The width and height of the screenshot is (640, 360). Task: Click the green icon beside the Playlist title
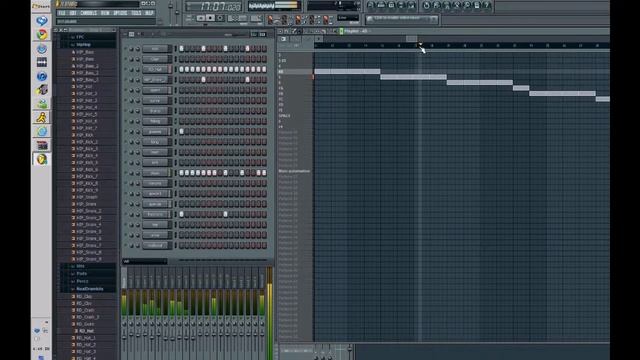pyautogui.click(x=341, y=31)
